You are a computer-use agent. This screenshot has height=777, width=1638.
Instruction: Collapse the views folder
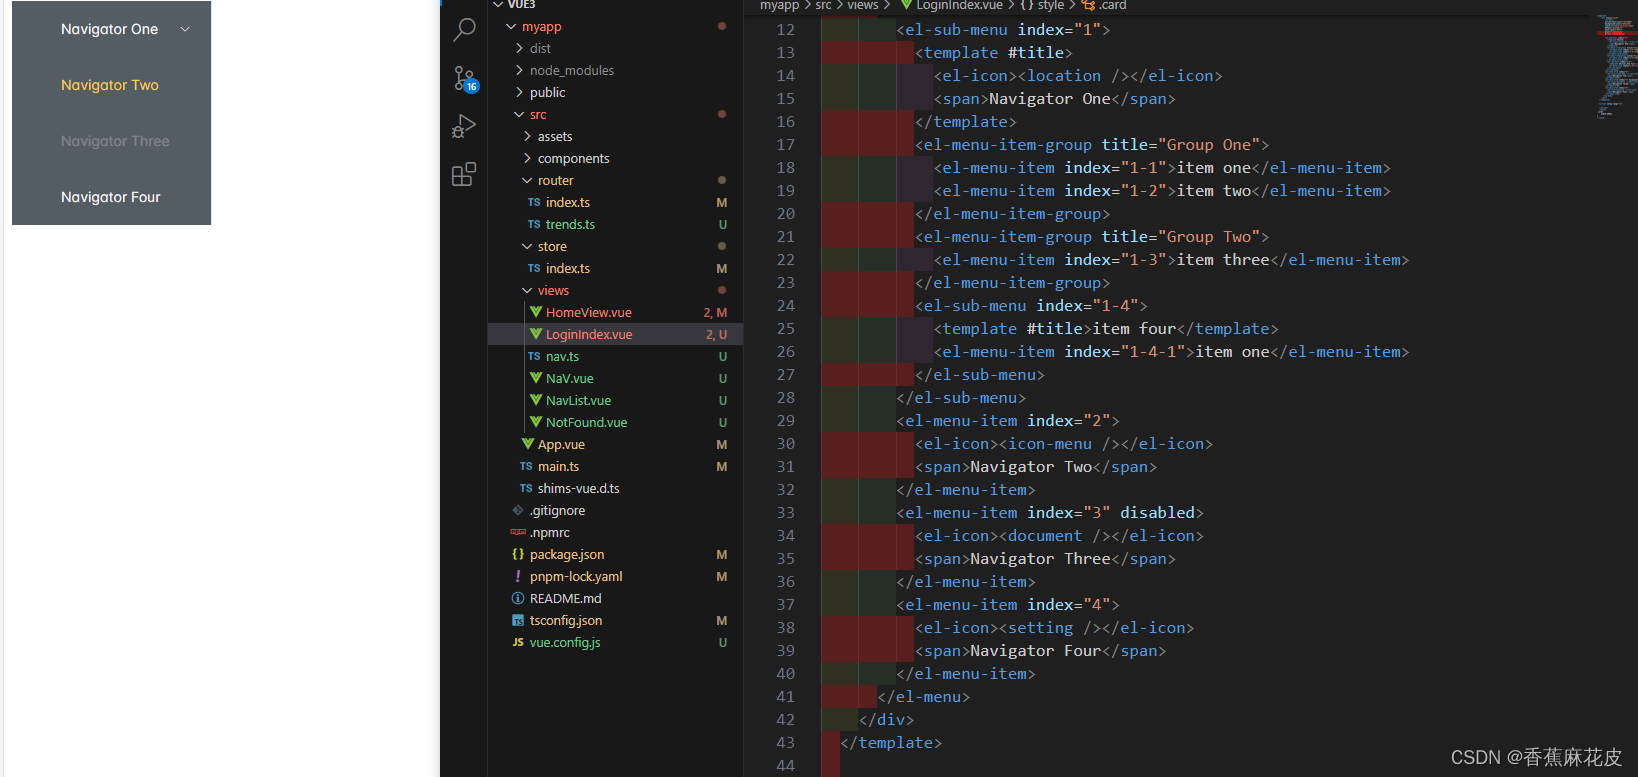coord(527,291)
